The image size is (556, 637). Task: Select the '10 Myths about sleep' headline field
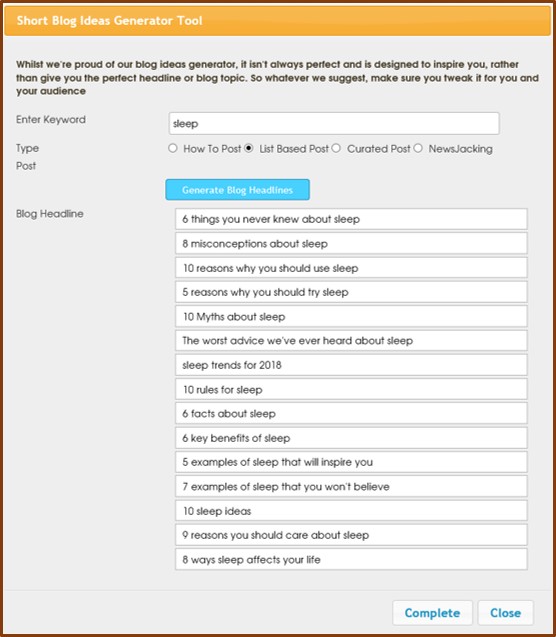[x=351, y=316]
